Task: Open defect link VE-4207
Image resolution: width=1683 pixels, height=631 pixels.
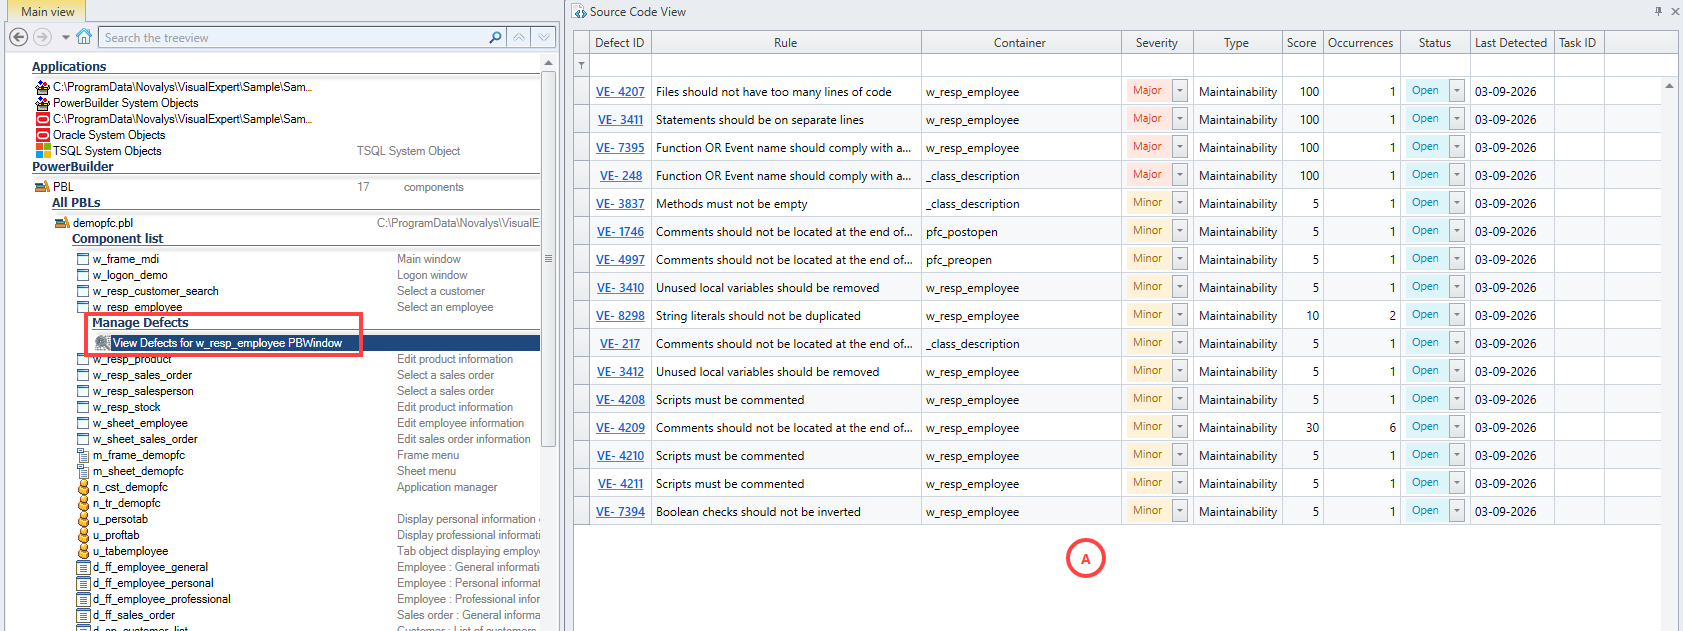Action: pos(620,92)
